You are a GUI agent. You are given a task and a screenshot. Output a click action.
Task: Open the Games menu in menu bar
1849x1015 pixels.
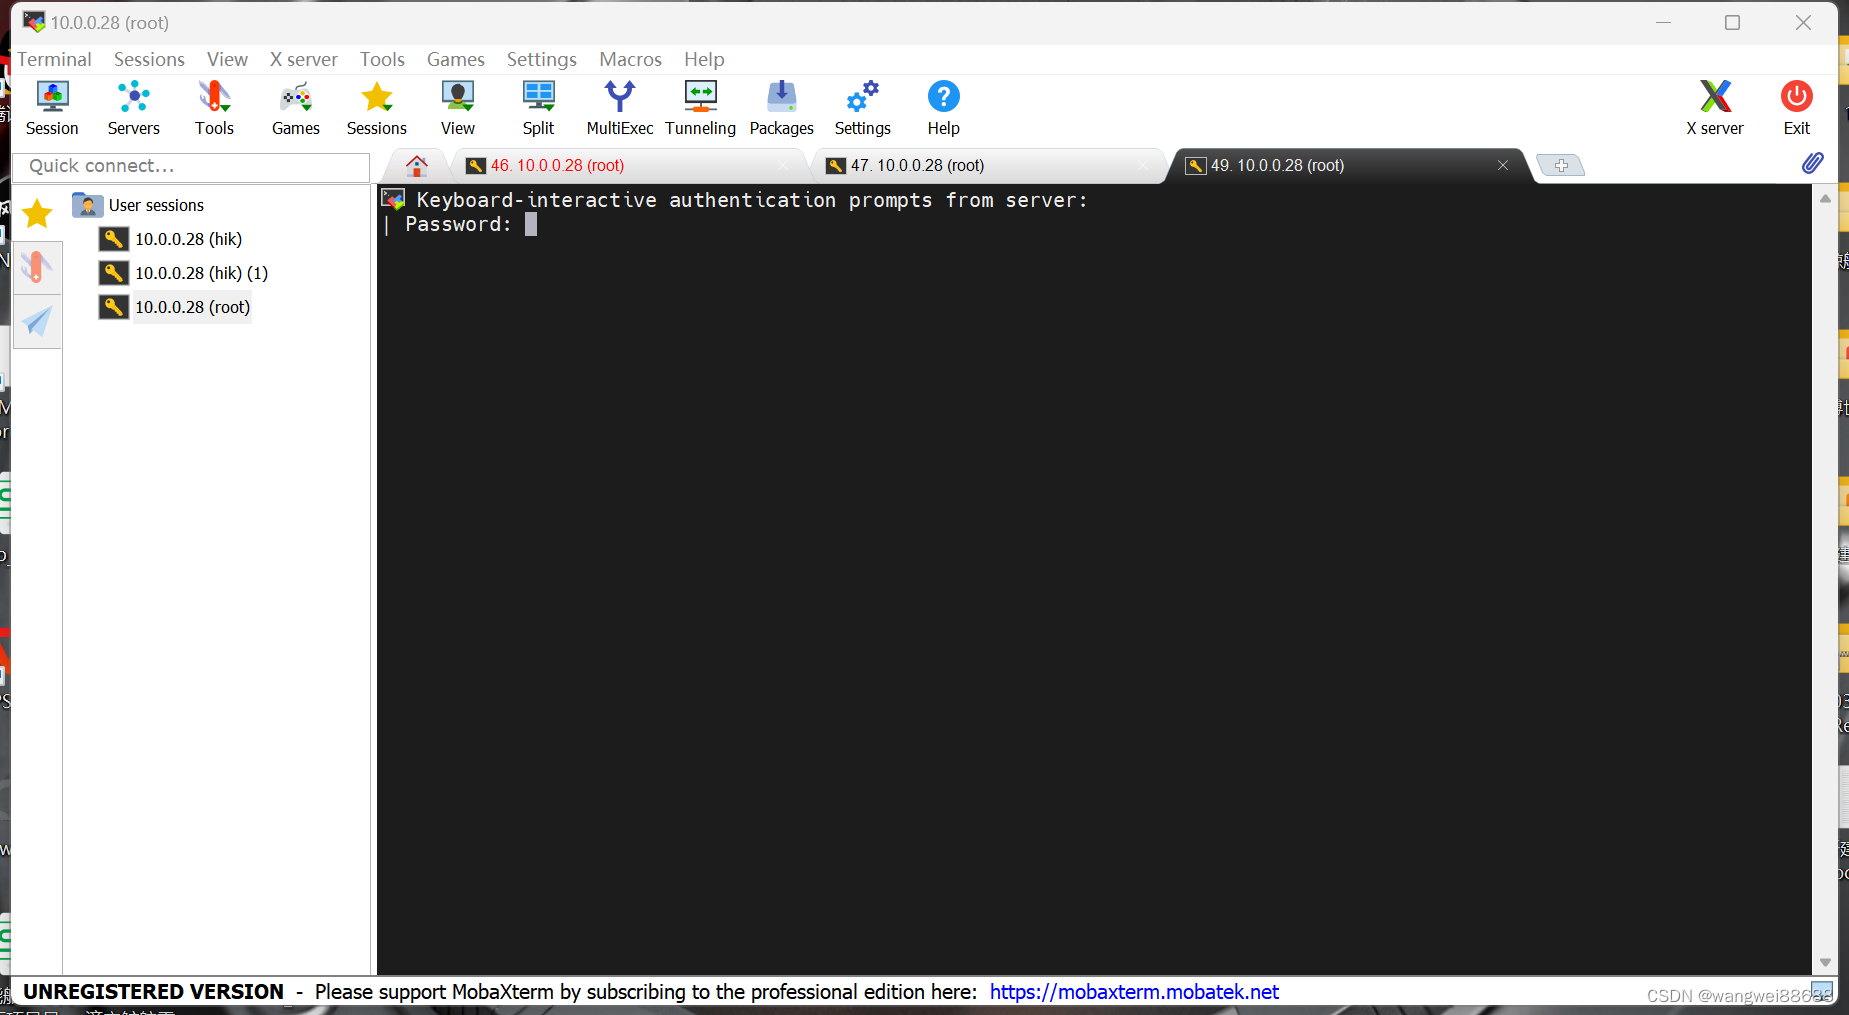click(x=455, y=59)
